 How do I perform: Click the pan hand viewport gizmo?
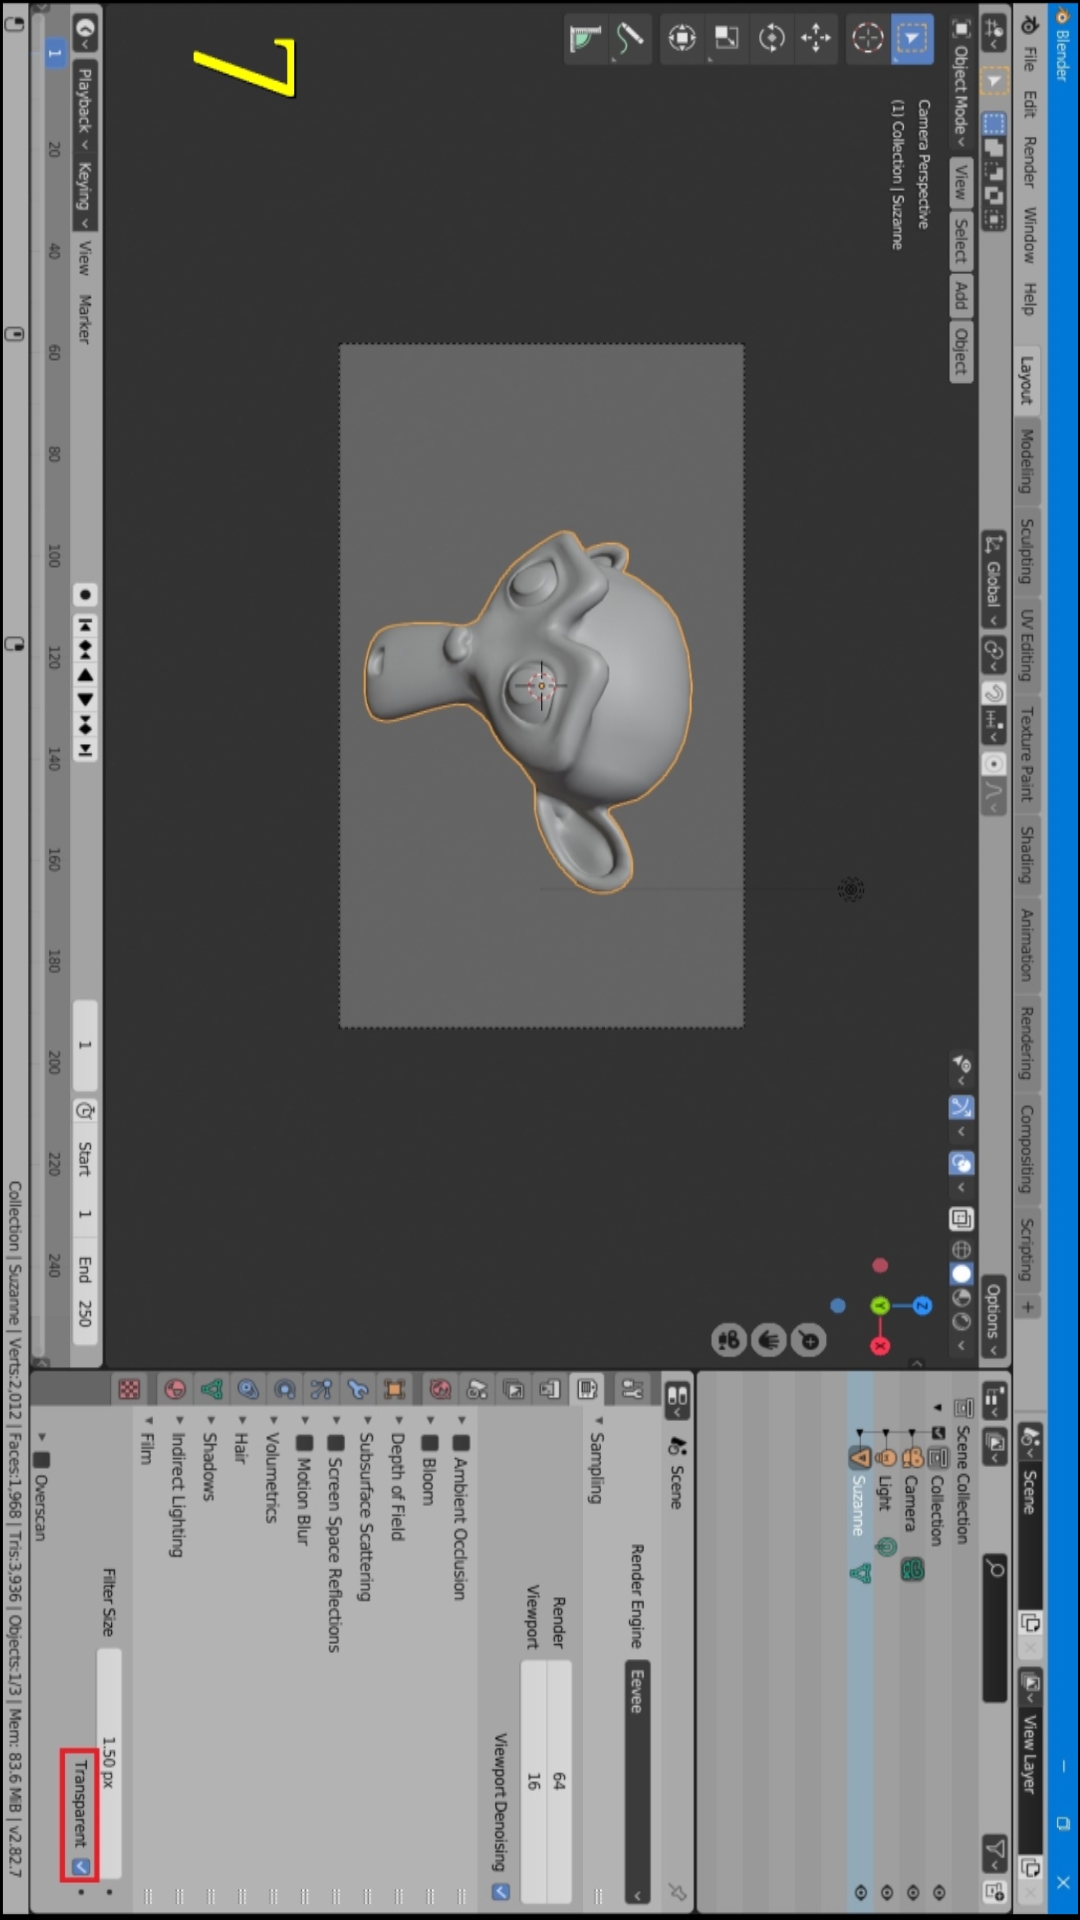click(769, 1340)
